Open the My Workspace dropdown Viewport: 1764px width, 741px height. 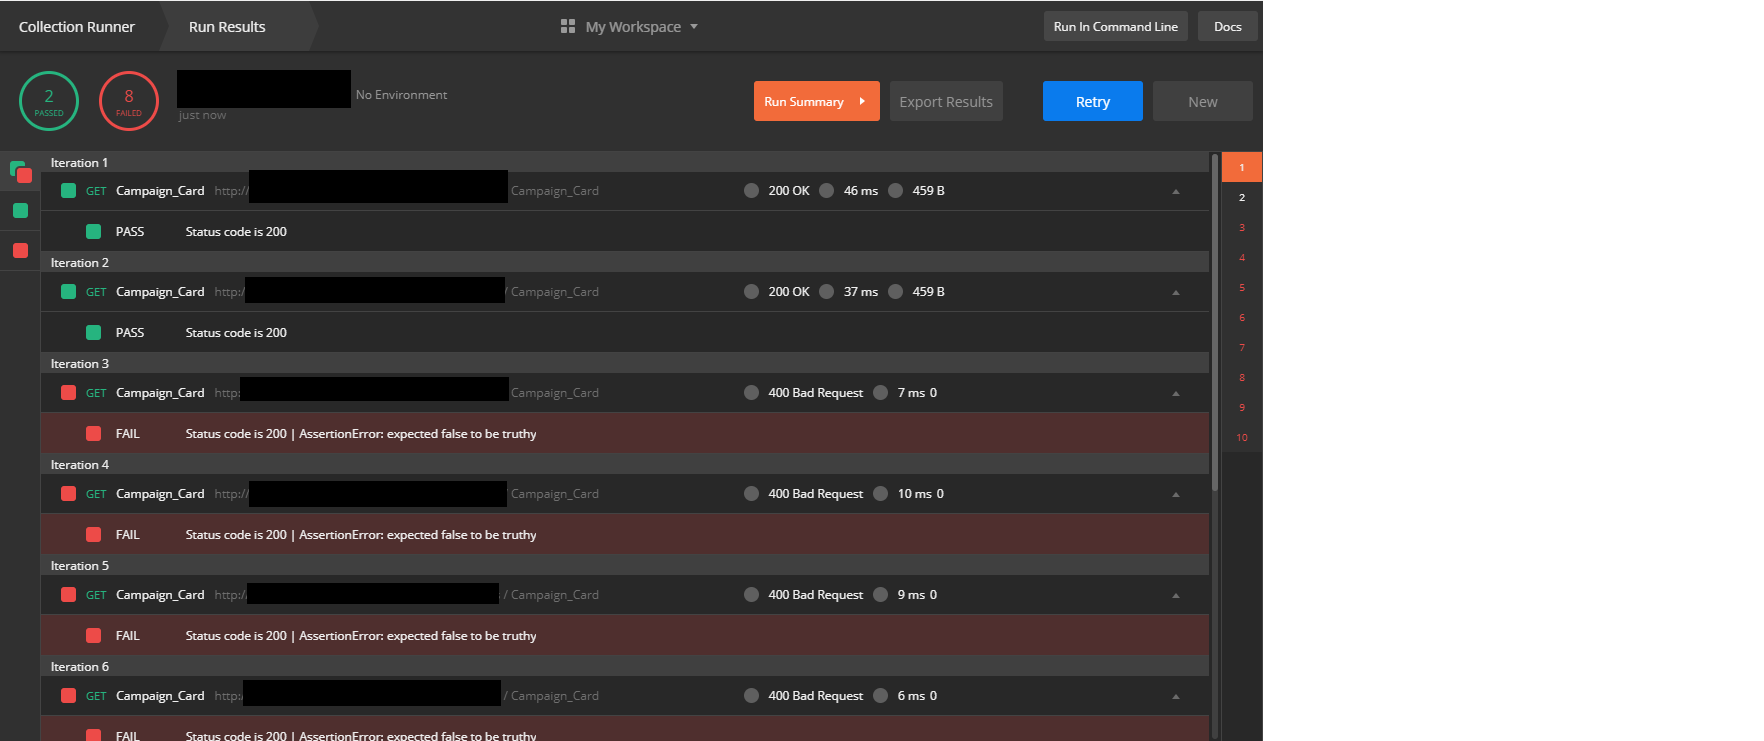click(630, 27)
